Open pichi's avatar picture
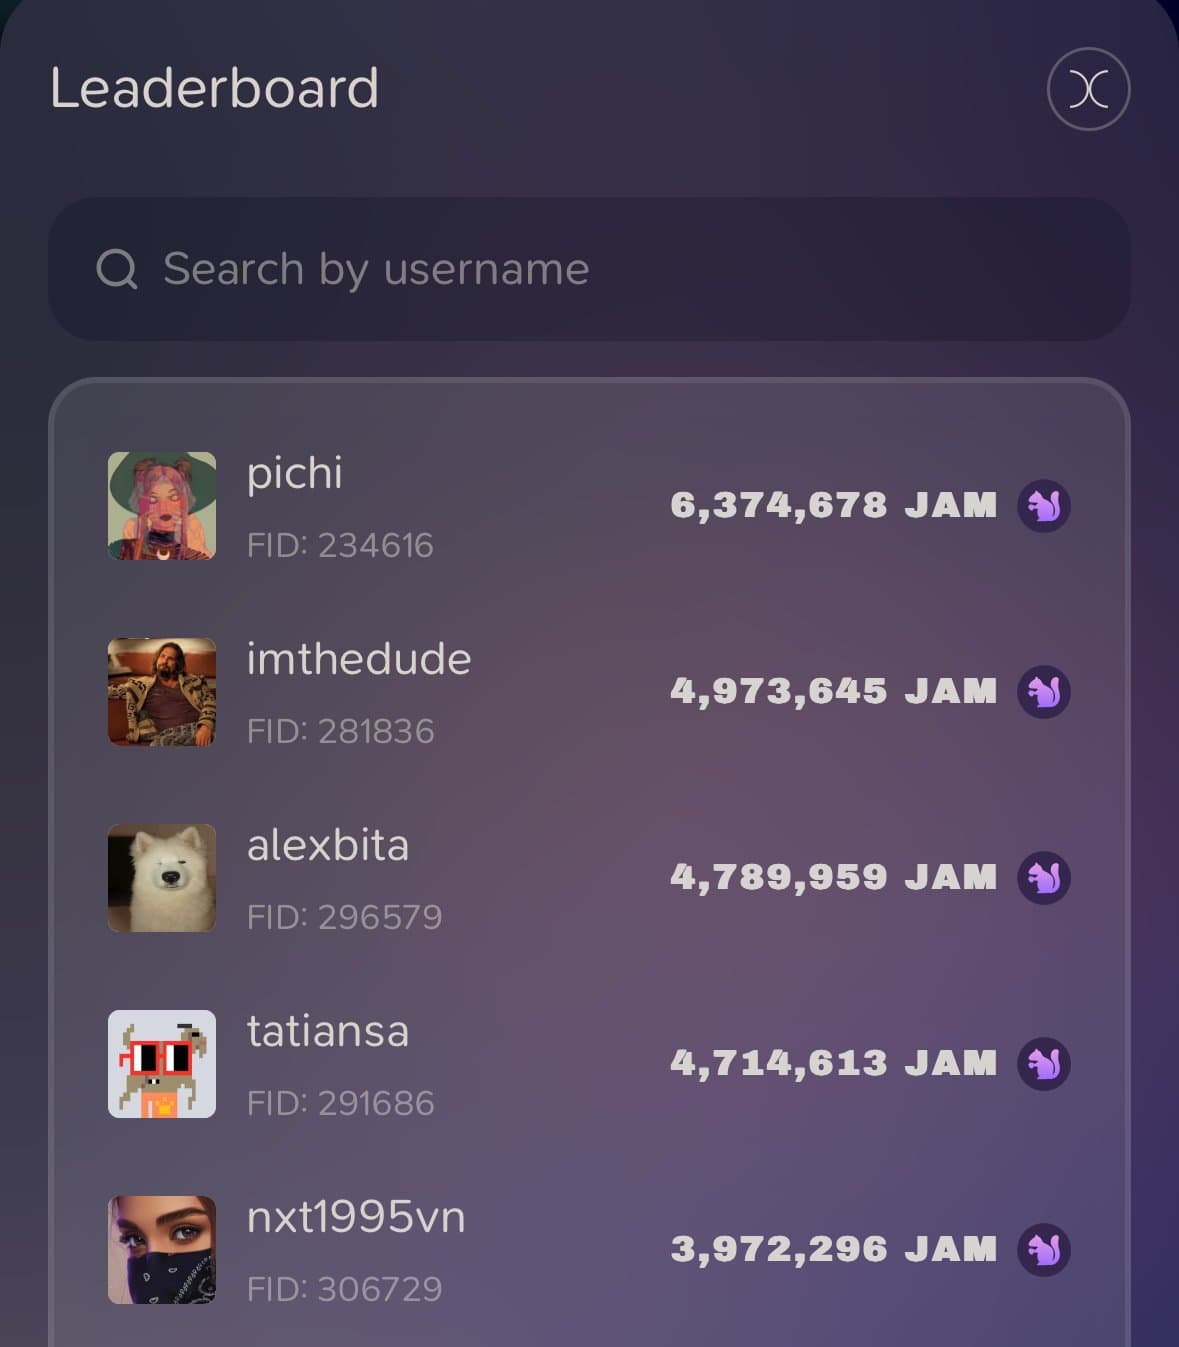The height and width of the screenshot is (1347, 1179). pyautogui.click(x=162, y=506)
